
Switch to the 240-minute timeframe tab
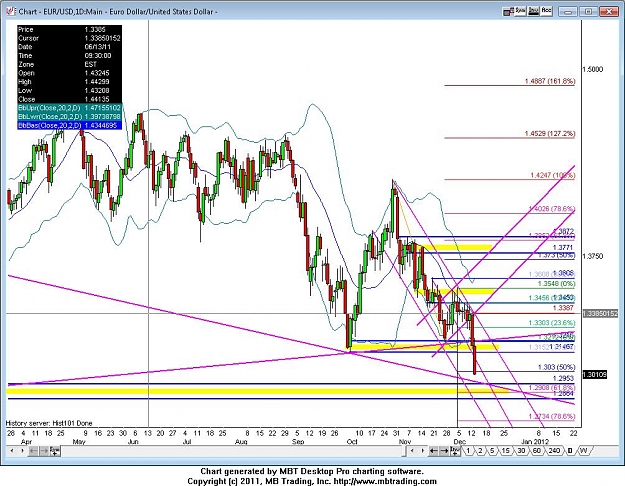click(x=554, y=451)
